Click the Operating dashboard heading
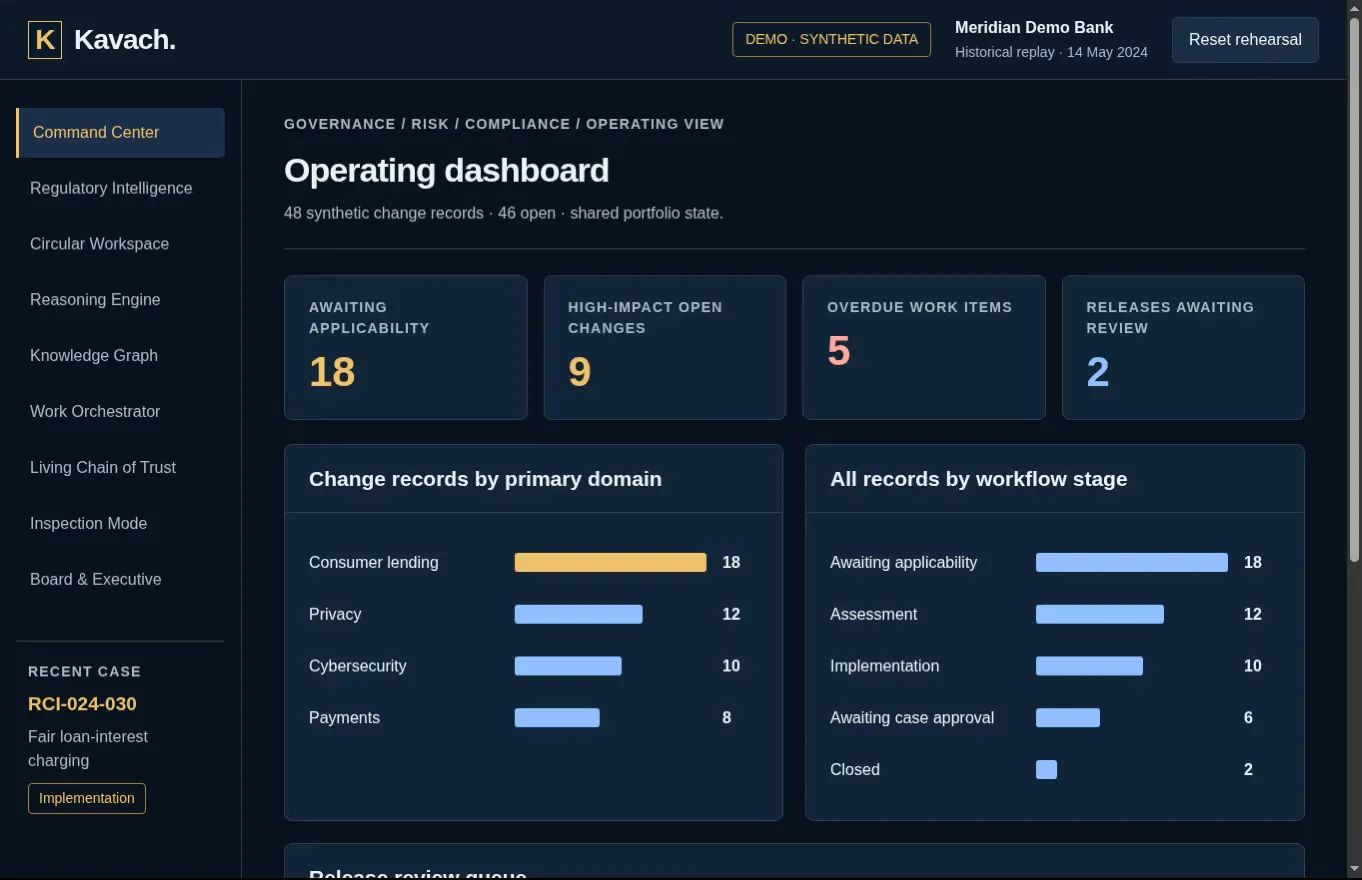Viewport: 1362px width, 880px height. click(446, 170)
